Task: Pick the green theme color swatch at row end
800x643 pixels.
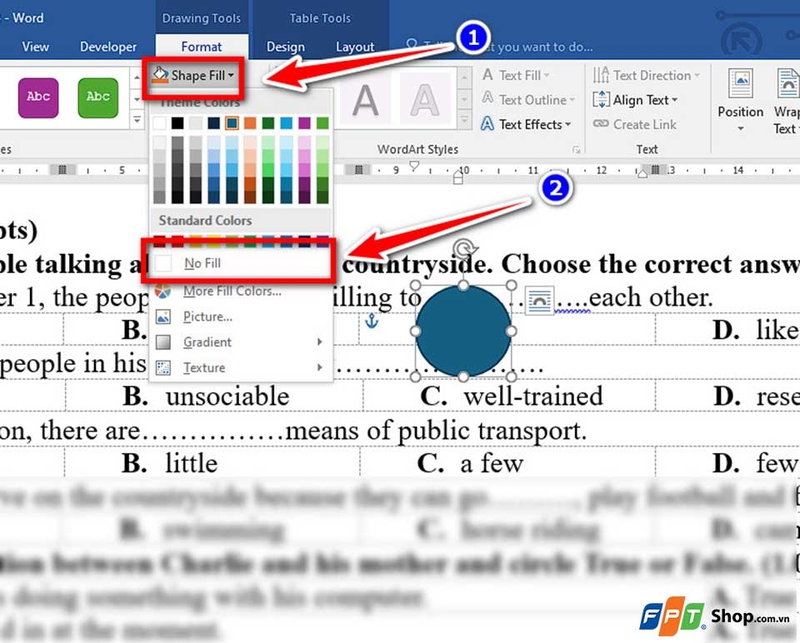Action: point(322,123)
